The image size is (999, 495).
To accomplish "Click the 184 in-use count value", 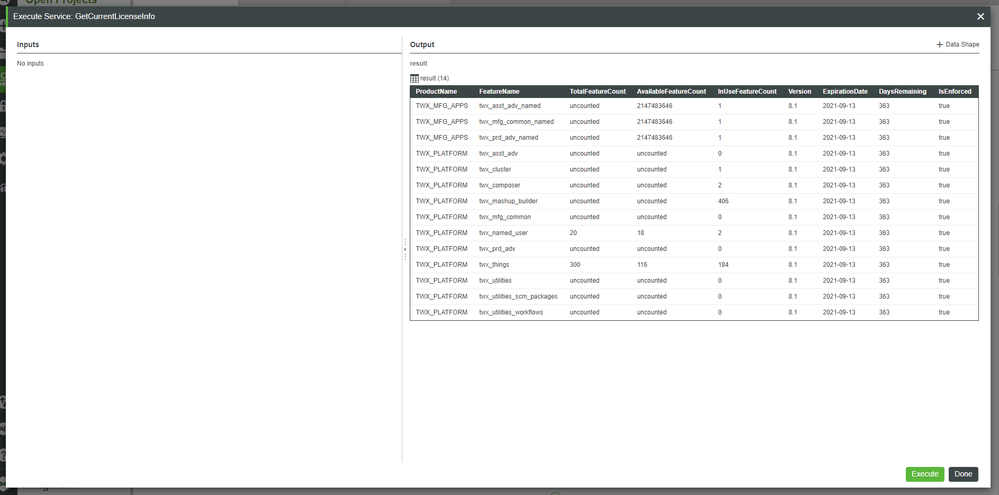I will (723, 265).
